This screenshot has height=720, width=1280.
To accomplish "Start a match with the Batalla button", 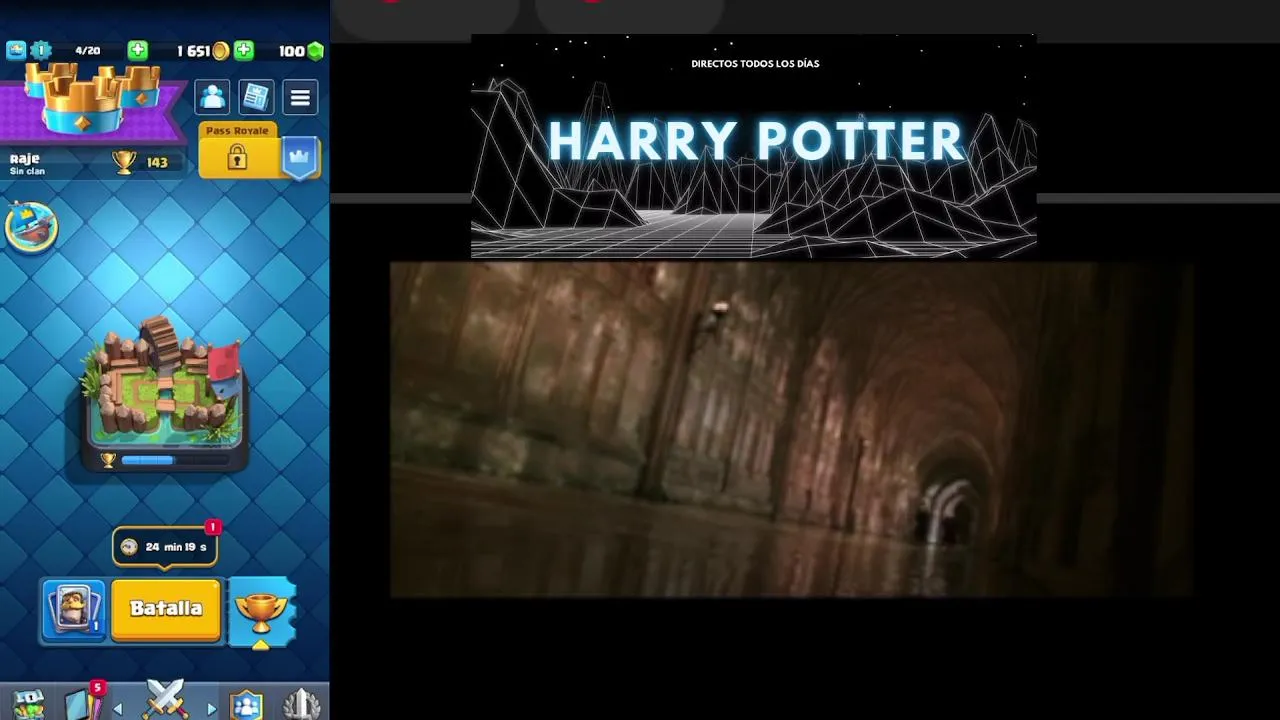I will pos(166,608).
